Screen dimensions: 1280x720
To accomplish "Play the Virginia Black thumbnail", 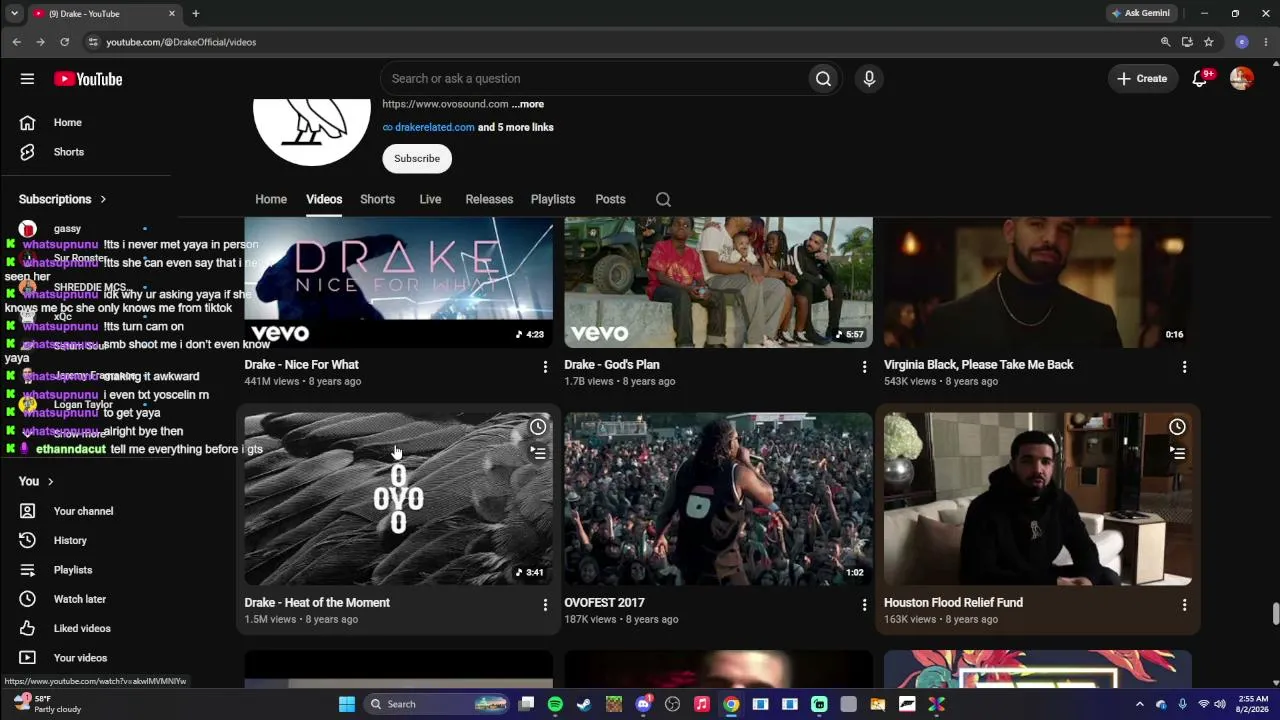I will pyautogui.click(x=1038, y=282).
